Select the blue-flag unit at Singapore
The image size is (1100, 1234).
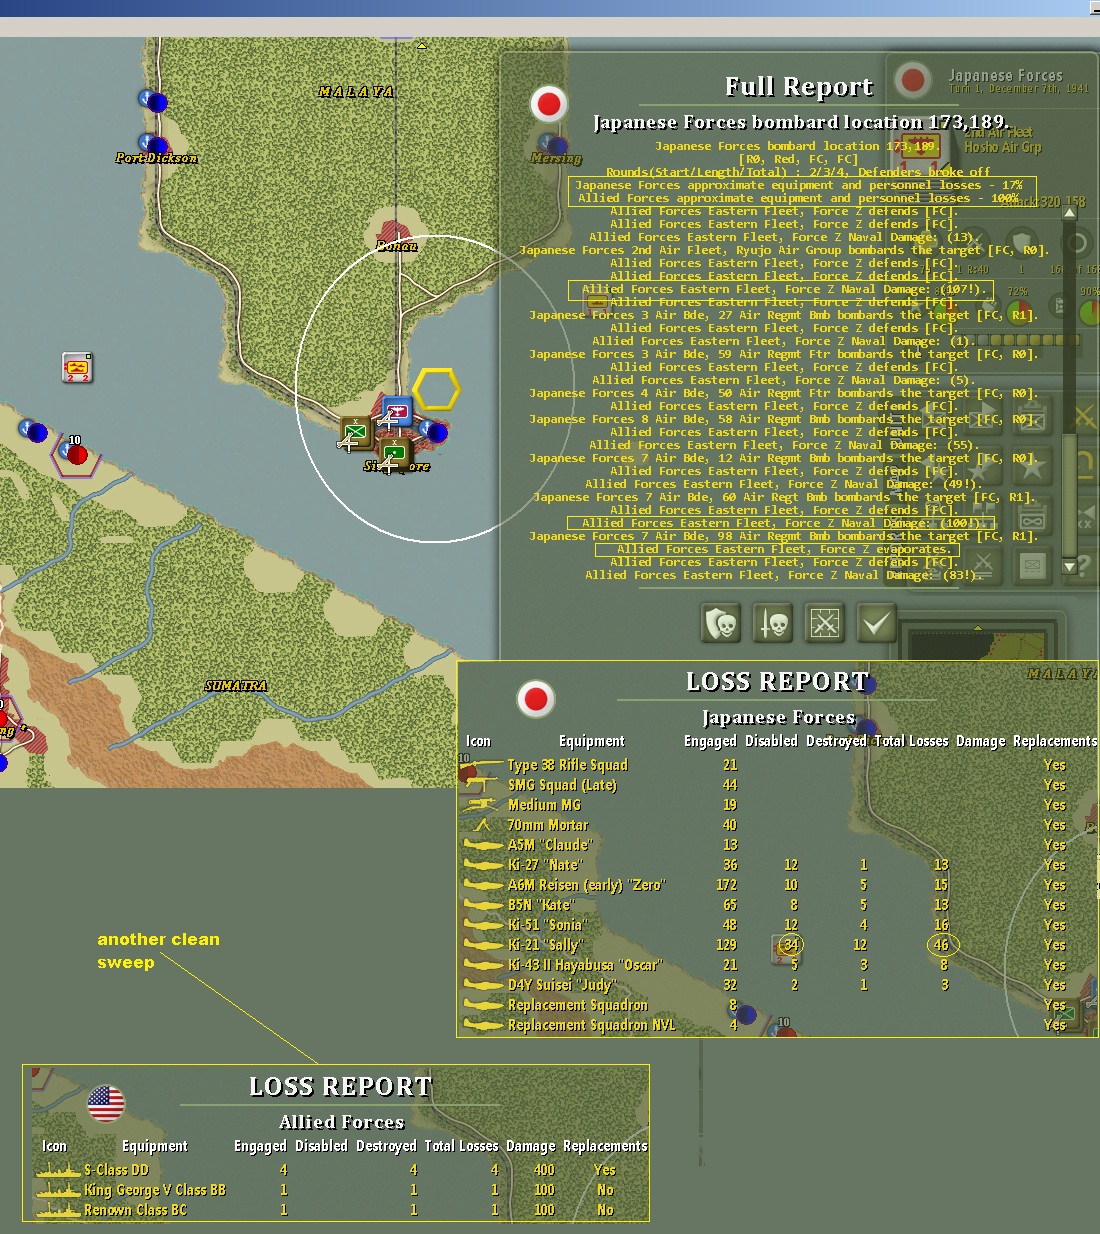click(397, 410)
